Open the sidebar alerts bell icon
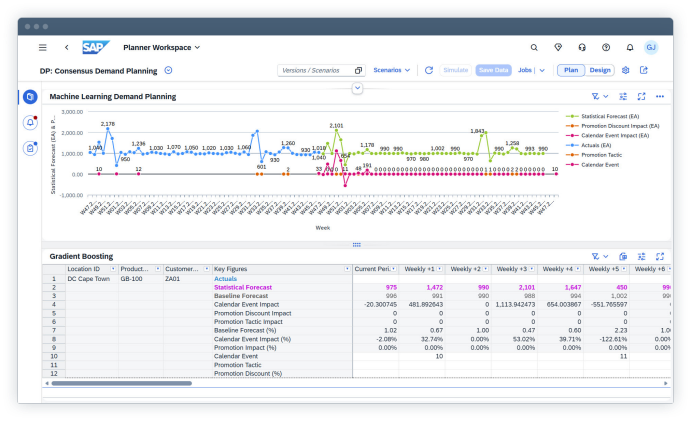 click(30, 122)
